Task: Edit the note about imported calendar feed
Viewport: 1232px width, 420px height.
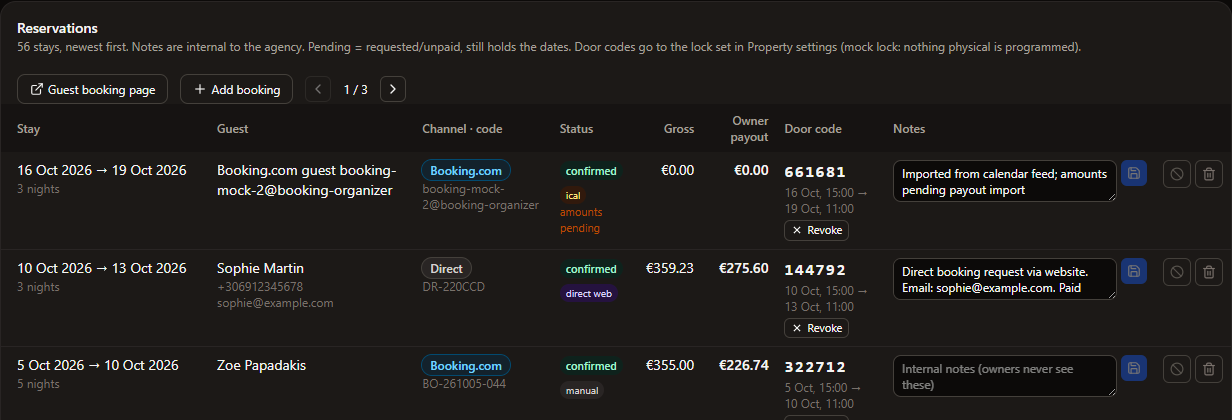Action: [x=1005, y=181]
